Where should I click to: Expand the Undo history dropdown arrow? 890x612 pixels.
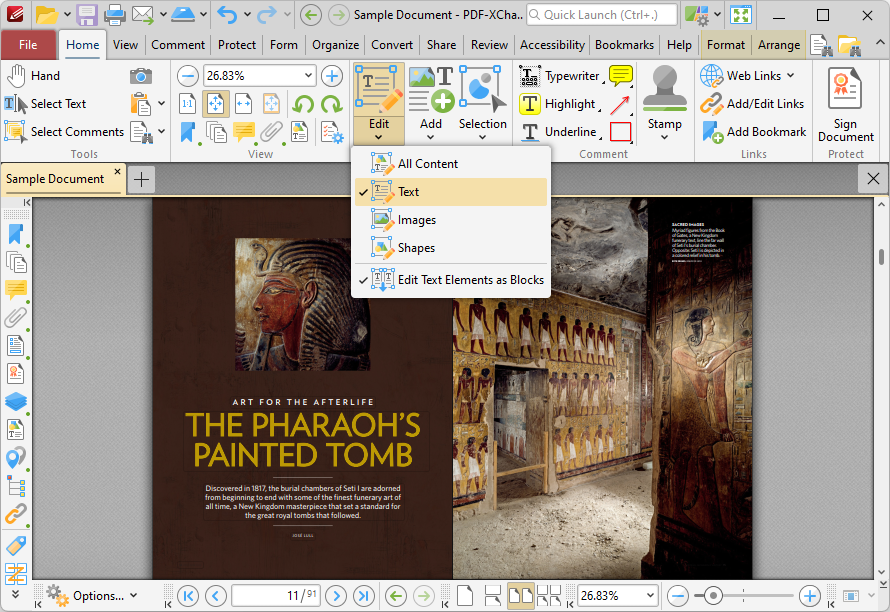pos(247,15)
